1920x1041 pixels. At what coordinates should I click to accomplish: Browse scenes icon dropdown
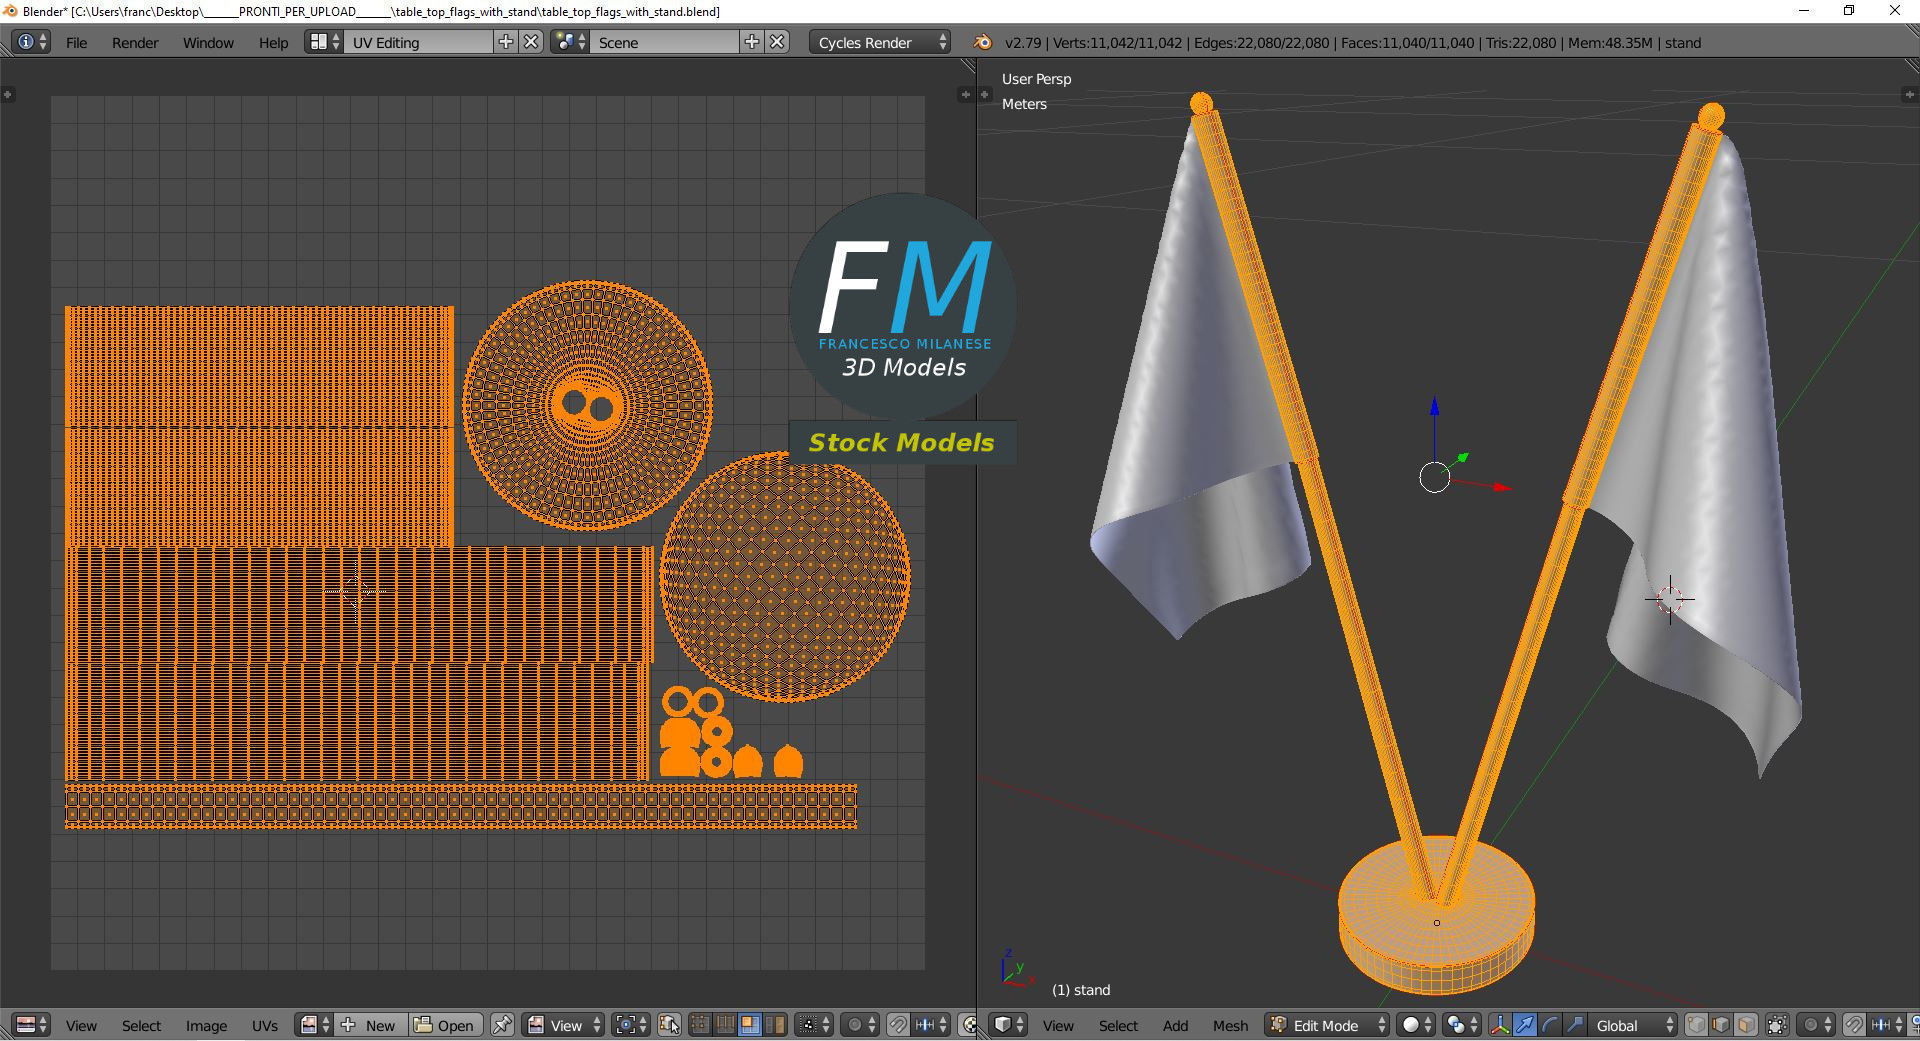(570, 42)
